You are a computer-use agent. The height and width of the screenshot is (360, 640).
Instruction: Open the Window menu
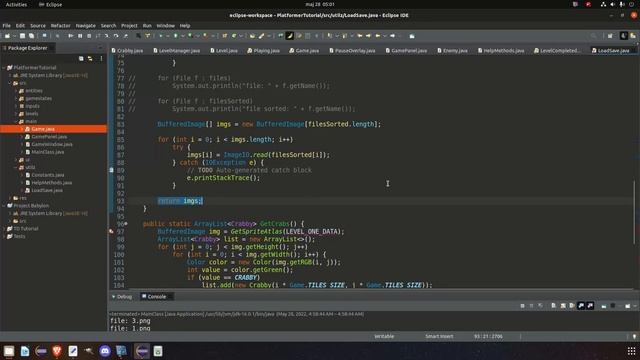[165, 25]
